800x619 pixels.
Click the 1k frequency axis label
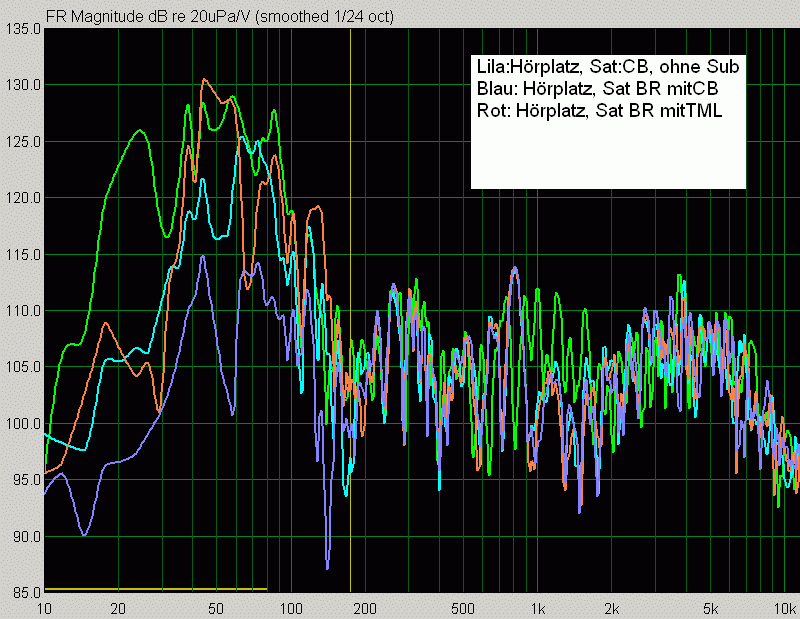coord(538,608)
